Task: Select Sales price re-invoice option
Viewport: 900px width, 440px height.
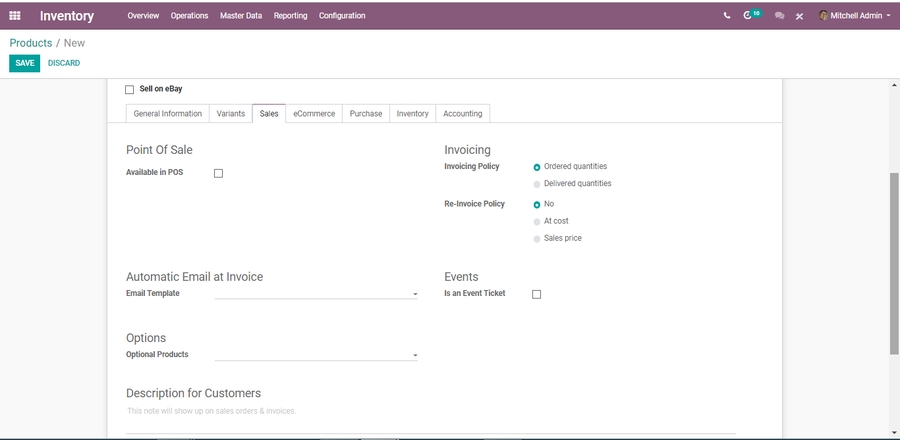Action: (537, 239)
